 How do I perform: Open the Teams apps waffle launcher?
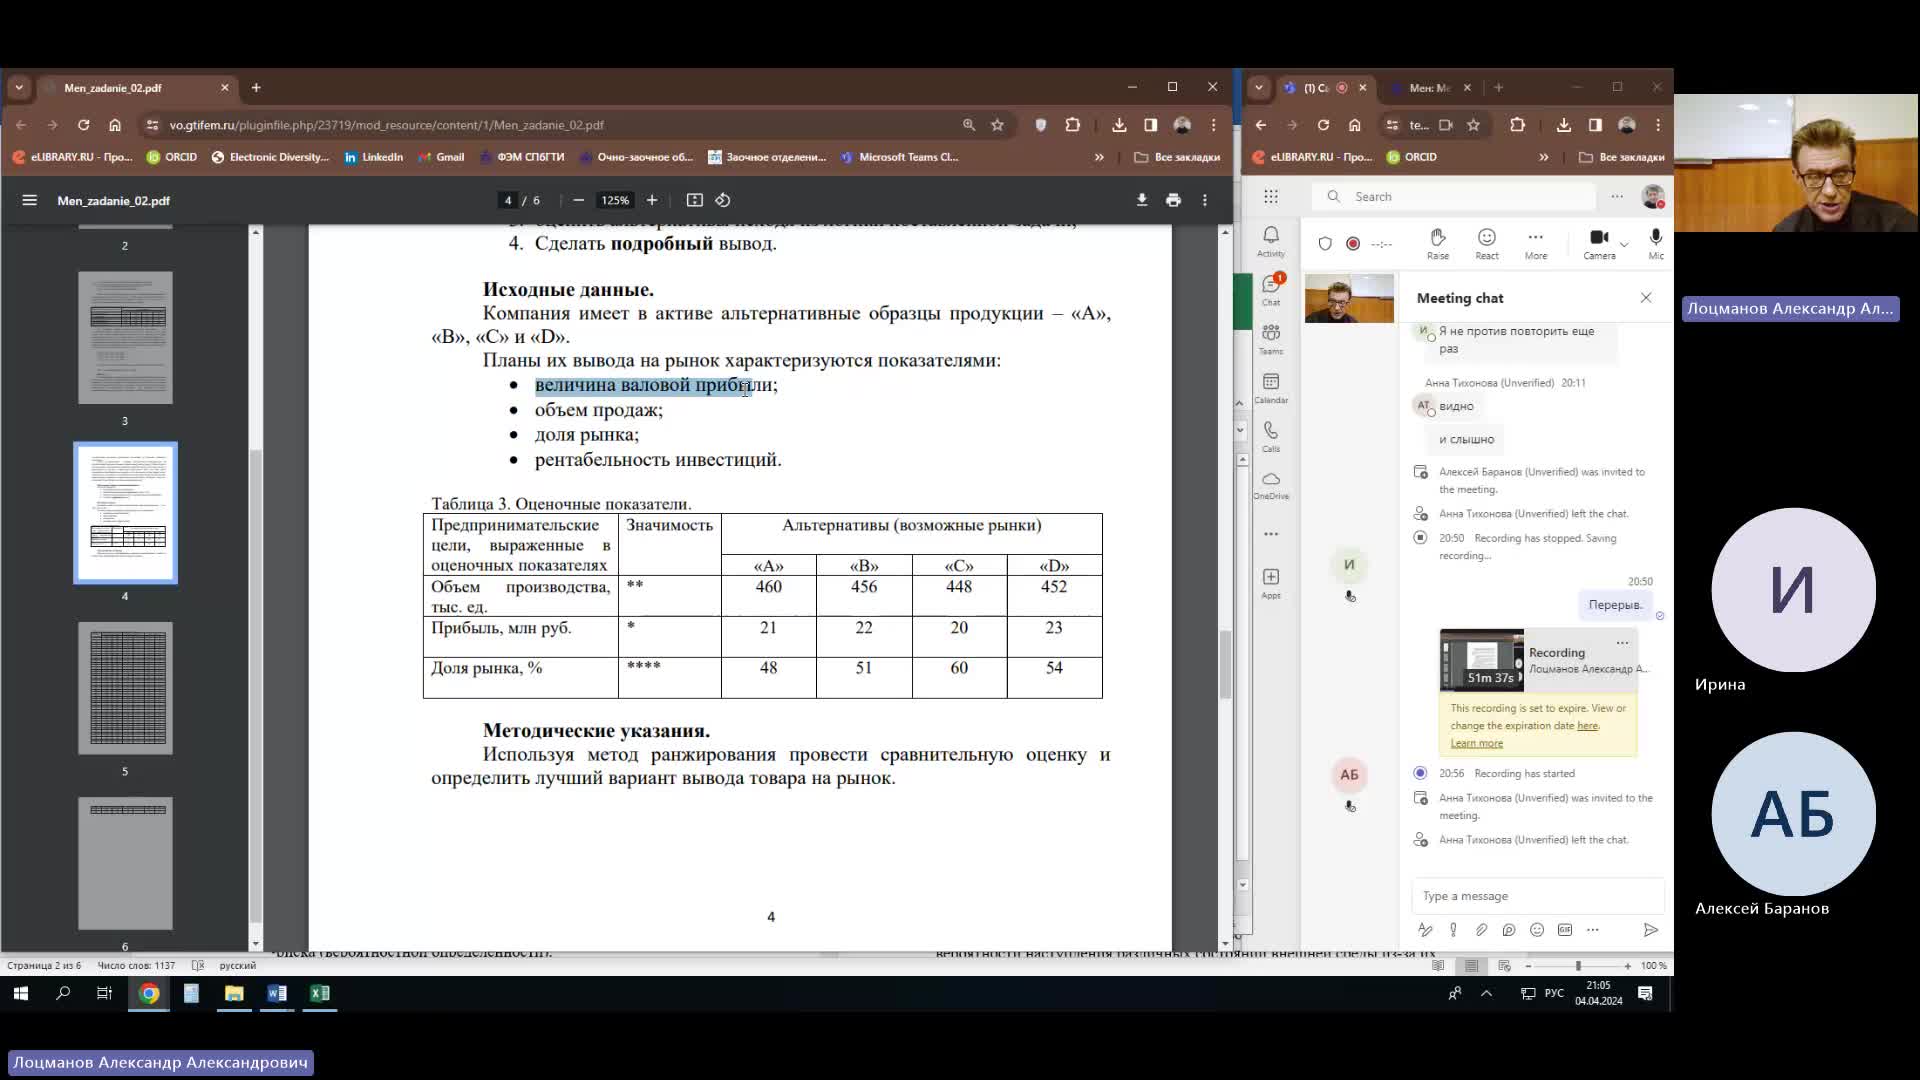tap(1270, 197)
